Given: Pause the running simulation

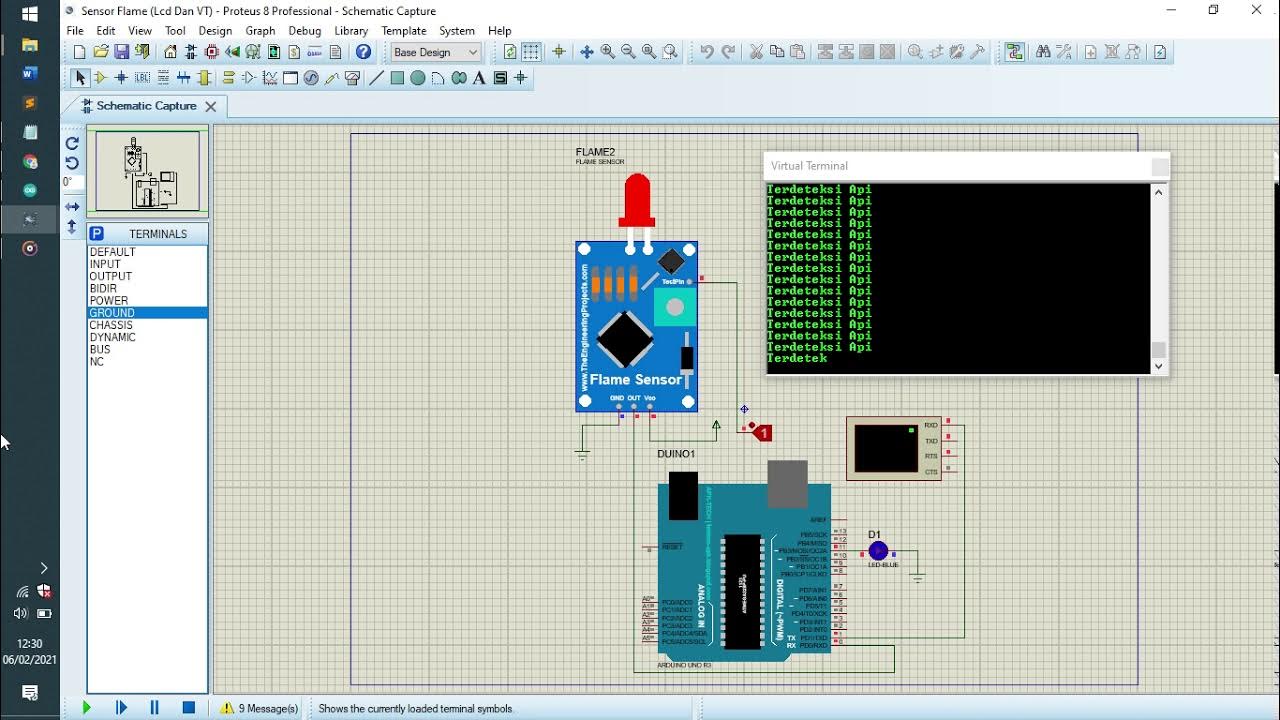Looking at the screenshot, I should [x=154, y=707].
